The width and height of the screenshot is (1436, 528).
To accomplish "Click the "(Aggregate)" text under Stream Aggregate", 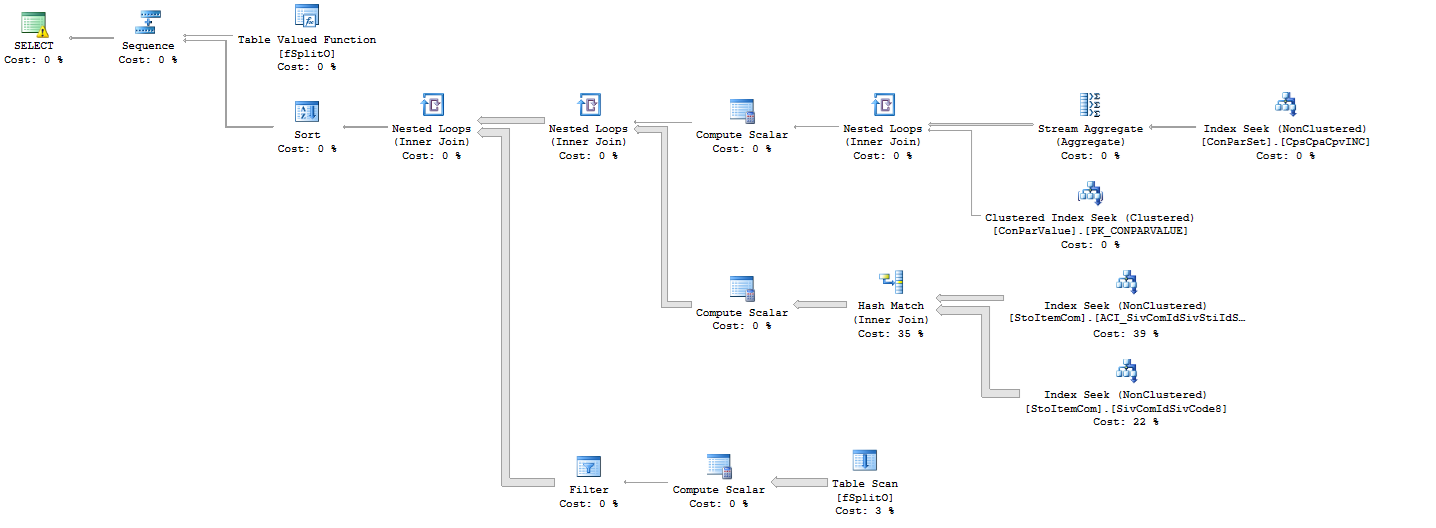I will click(x=1090, y=142).
